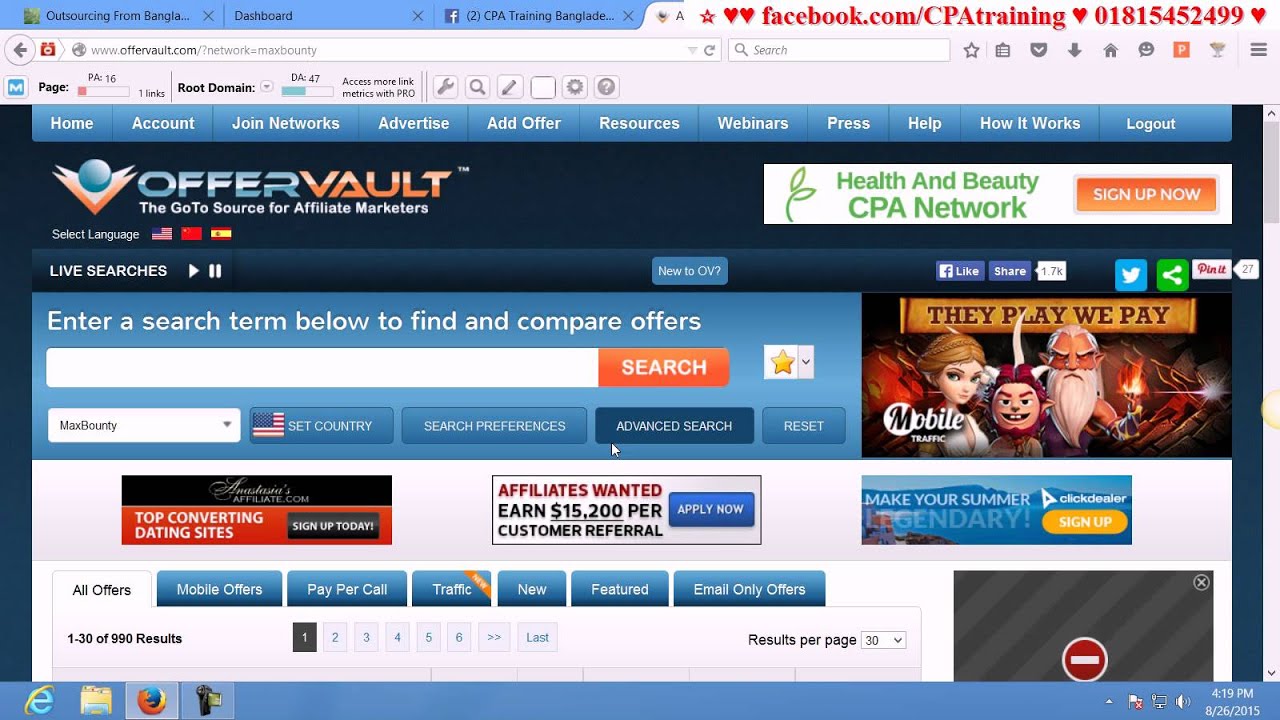The image size is (1280, 720).
Task: Click in the offer search text field
Action: pos(322,367)
